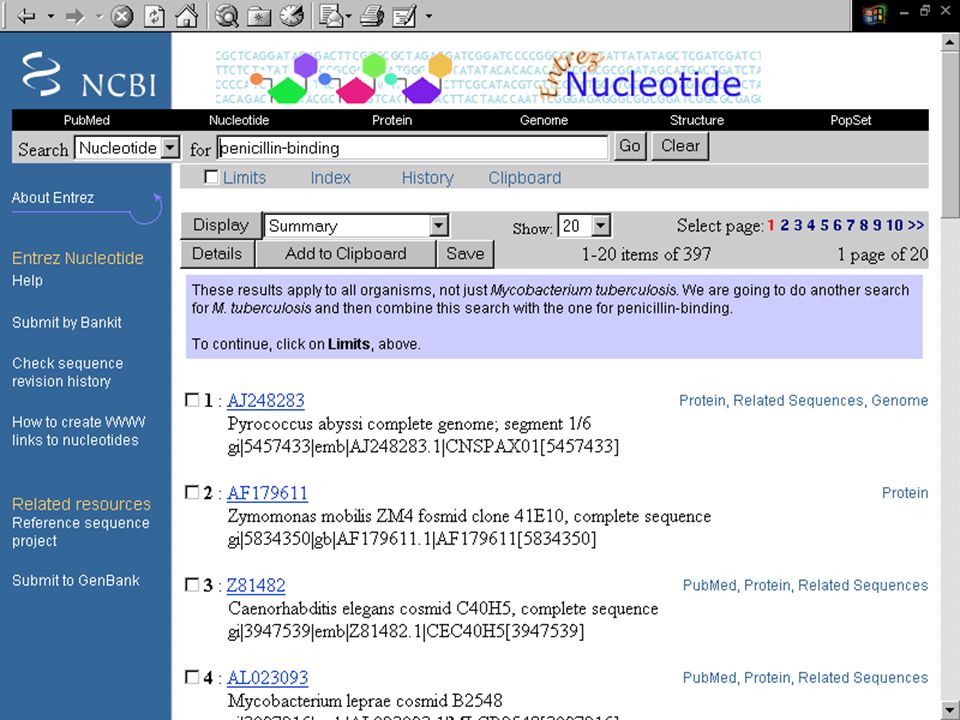Click the vertical scrollbar up arrow
This screenshot has width=960, height=720.
[x=950, y=43]
